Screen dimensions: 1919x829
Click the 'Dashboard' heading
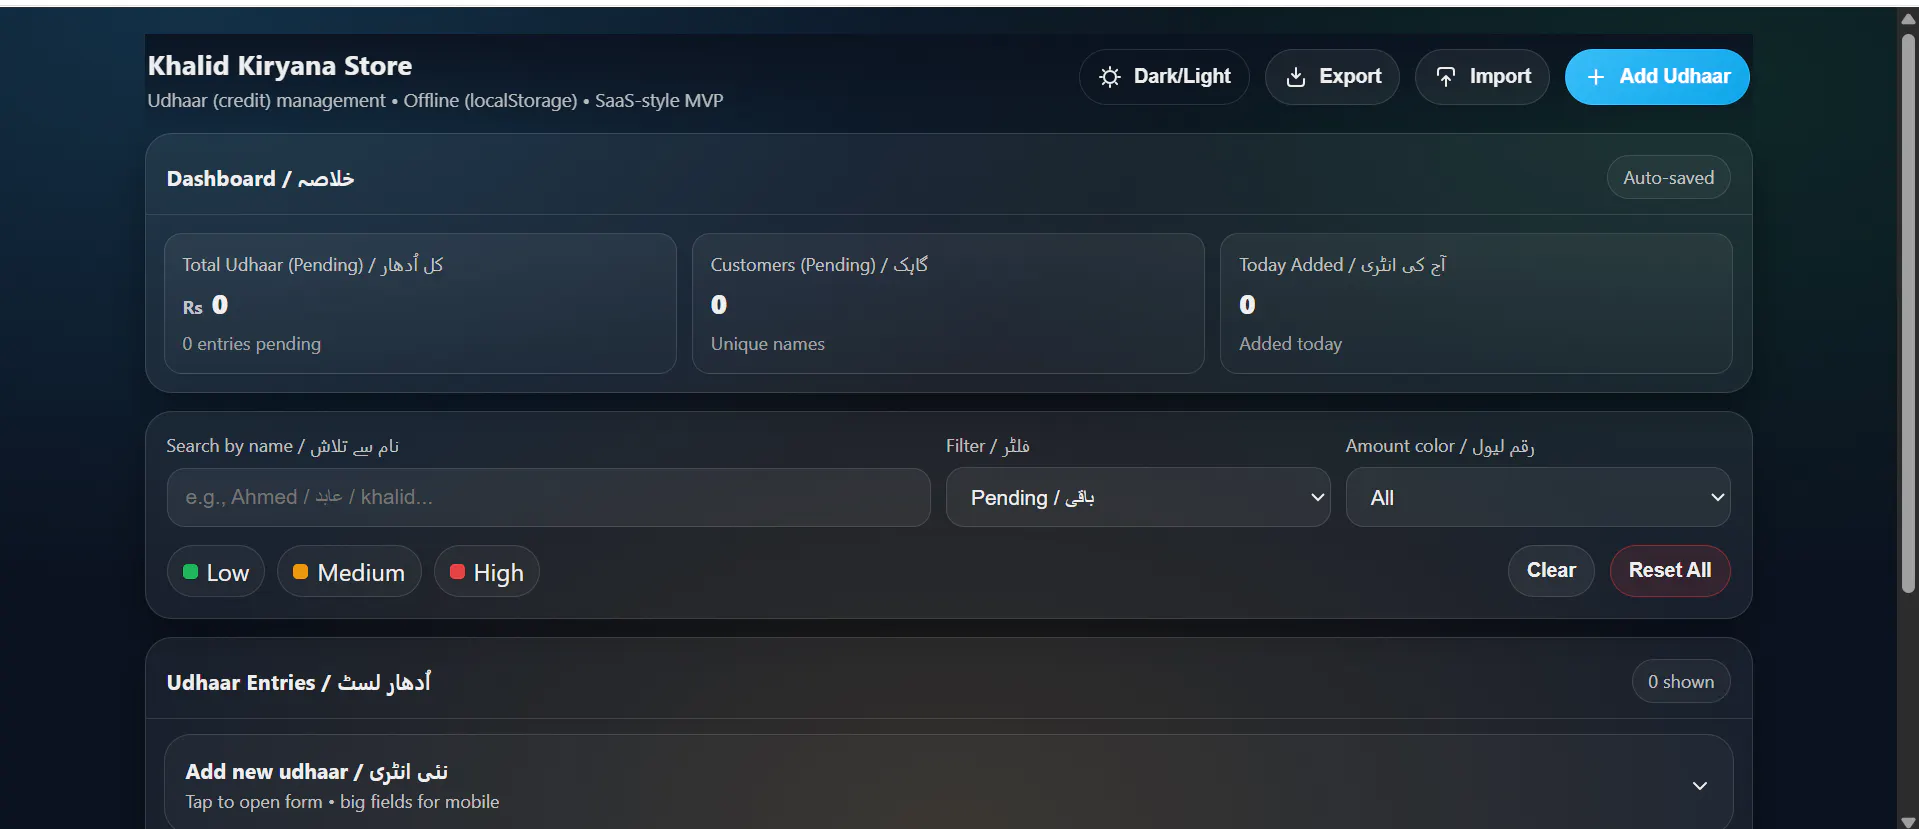click(x=260, y=179)
